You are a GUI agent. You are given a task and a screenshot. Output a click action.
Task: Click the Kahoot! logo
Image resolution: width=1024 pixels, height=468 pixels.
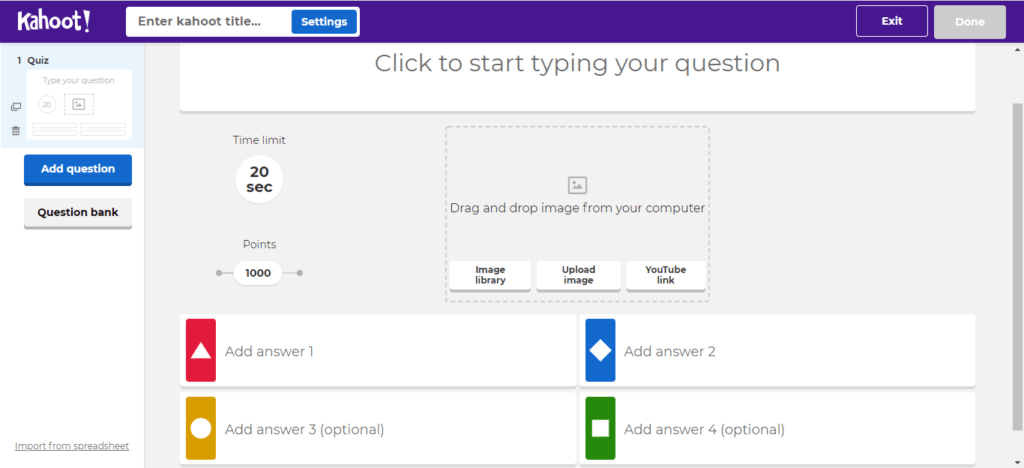pos(54,21)
